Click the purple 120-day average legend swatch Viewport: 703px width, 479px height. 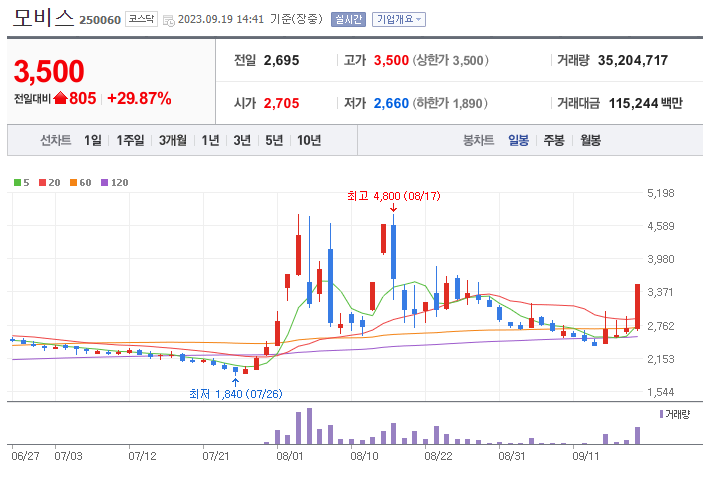pos(104,183)
